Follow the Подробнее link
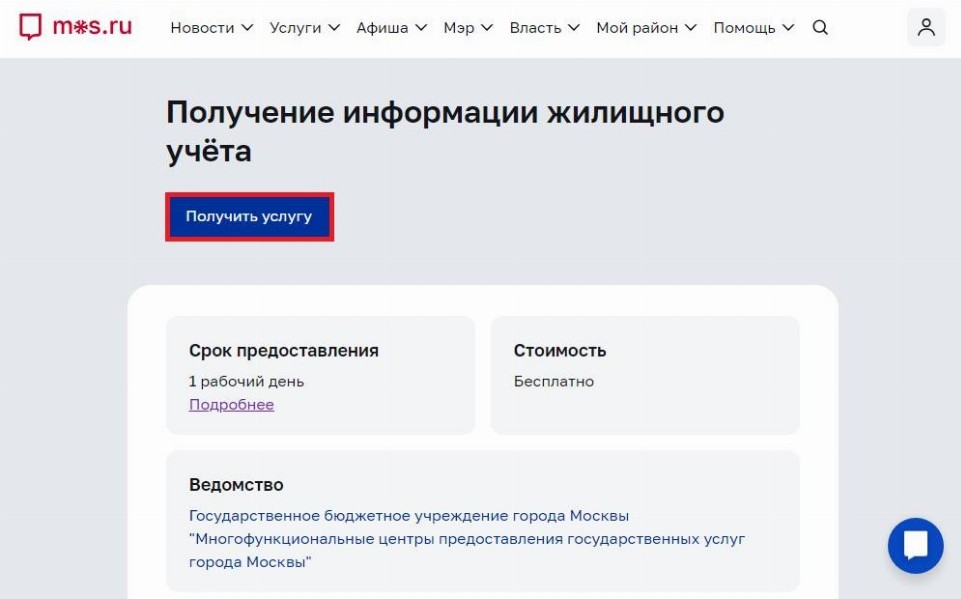 pos(231,405)
